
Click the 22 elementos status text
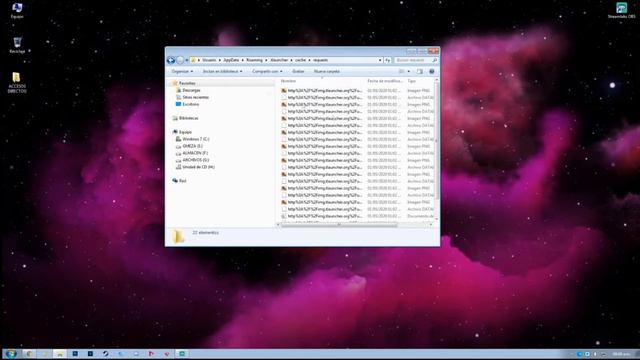(x=205, y=233)
